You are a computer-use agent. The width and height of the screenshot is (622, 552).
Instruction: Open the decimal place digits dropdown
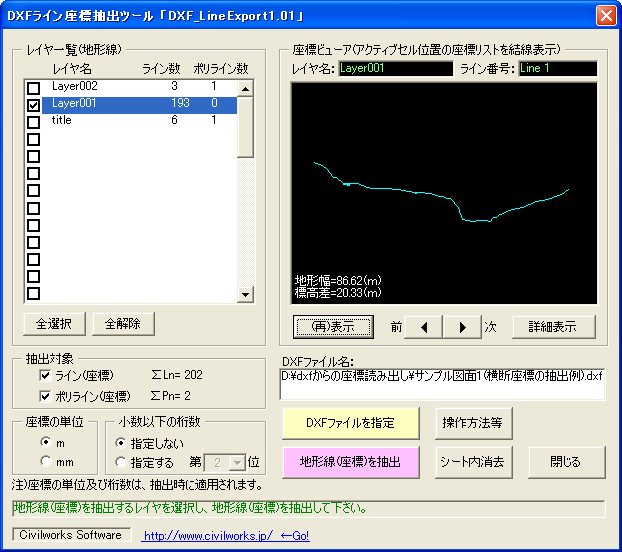[238, 463]
